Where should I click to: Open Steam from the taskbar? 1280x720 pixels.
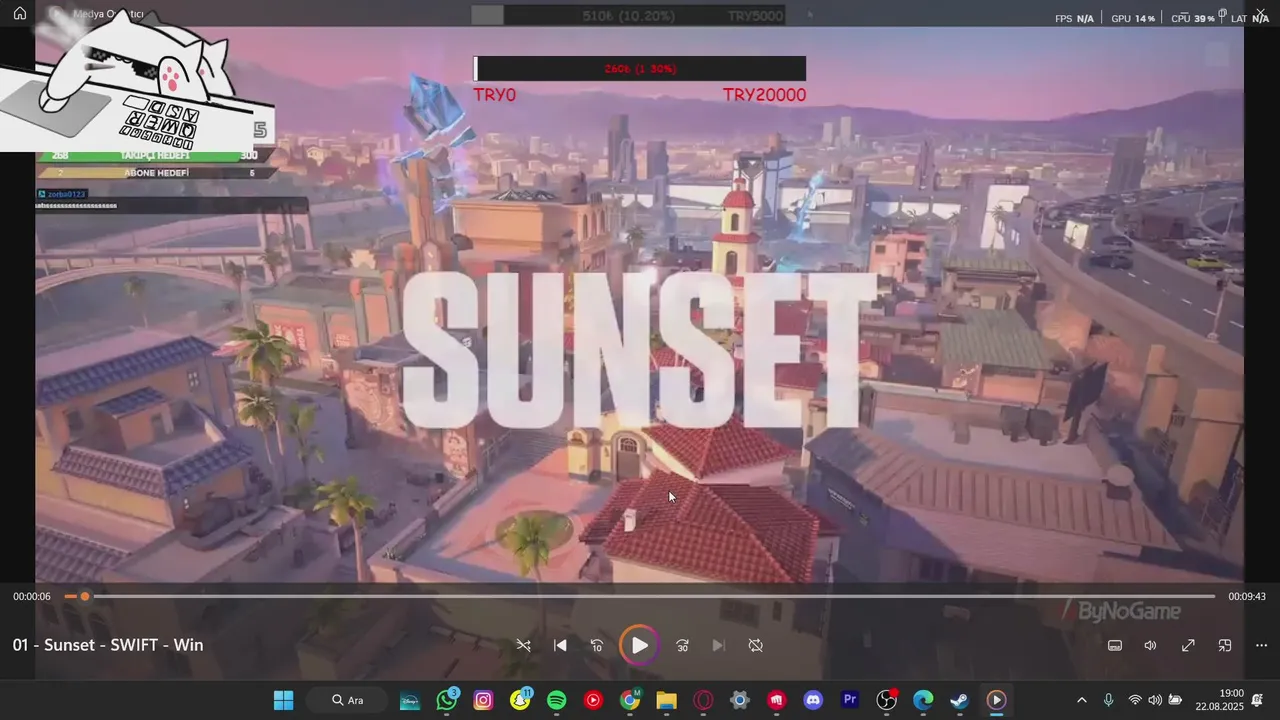click(960, 700)
